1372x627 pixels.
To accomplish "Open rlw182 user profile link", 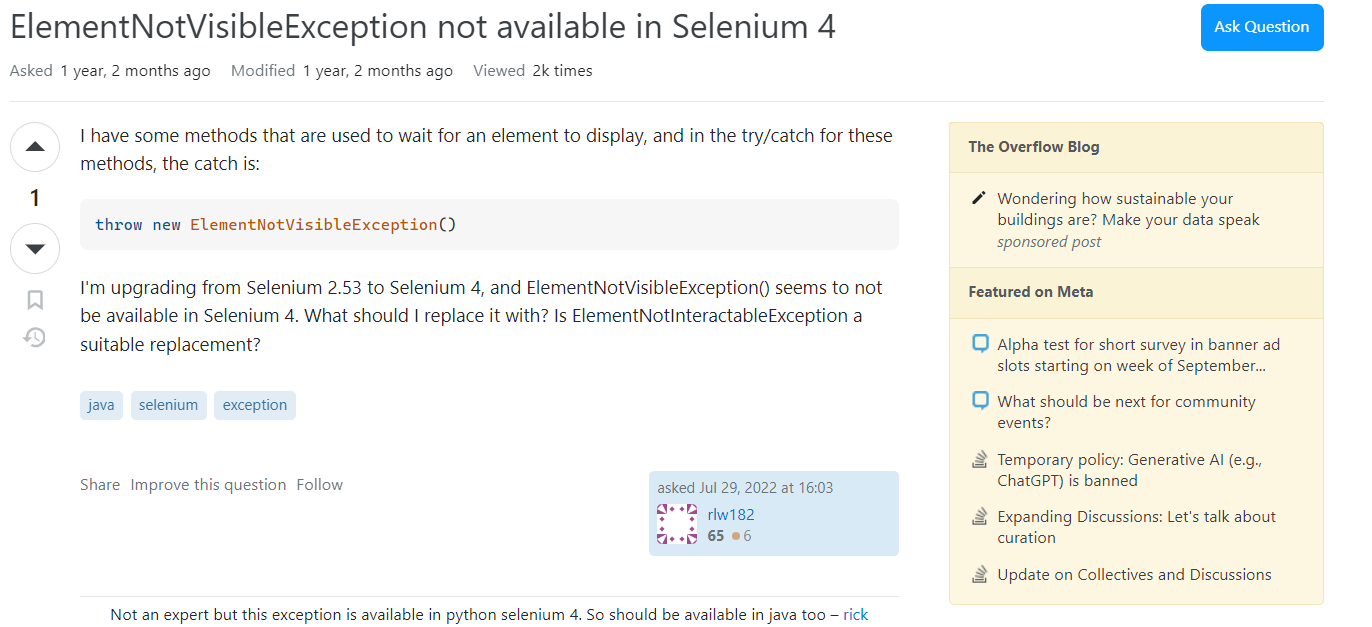I will [x=731, y=515].
